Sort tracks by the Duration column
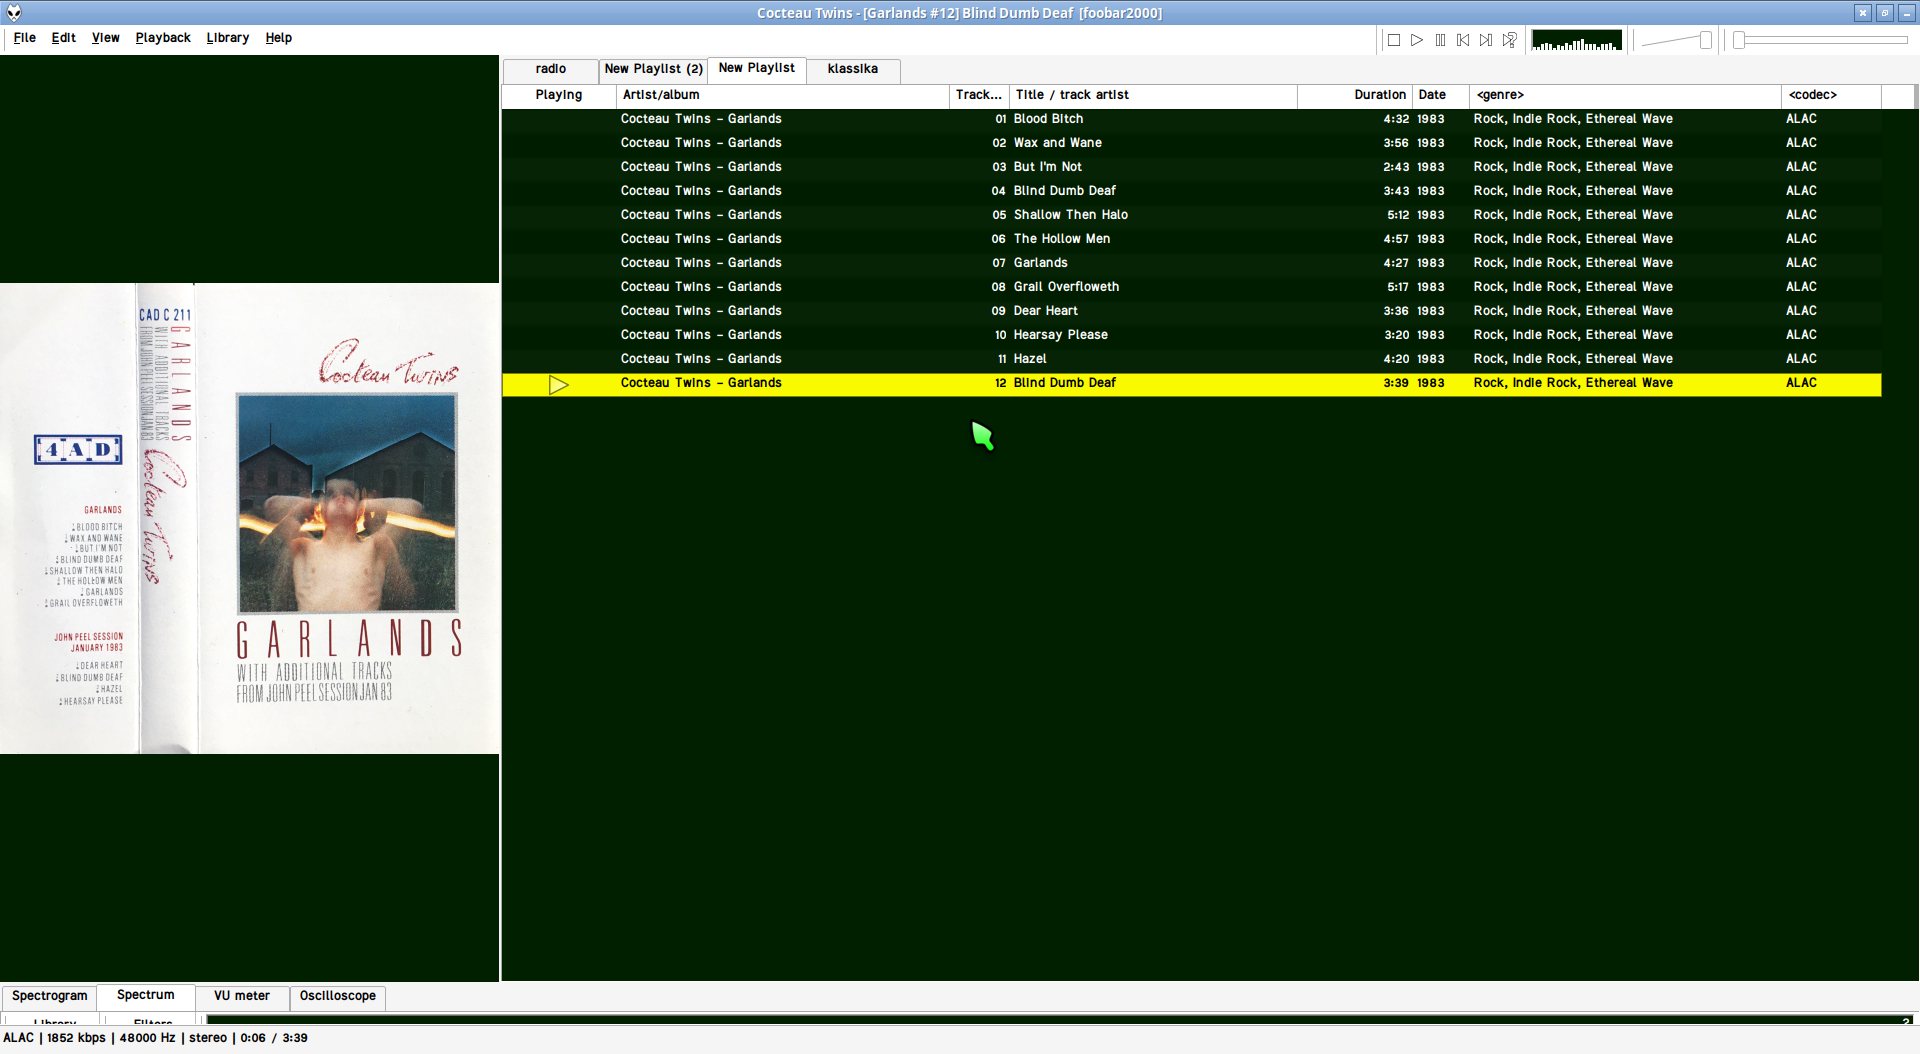 tap(1380, 95)
